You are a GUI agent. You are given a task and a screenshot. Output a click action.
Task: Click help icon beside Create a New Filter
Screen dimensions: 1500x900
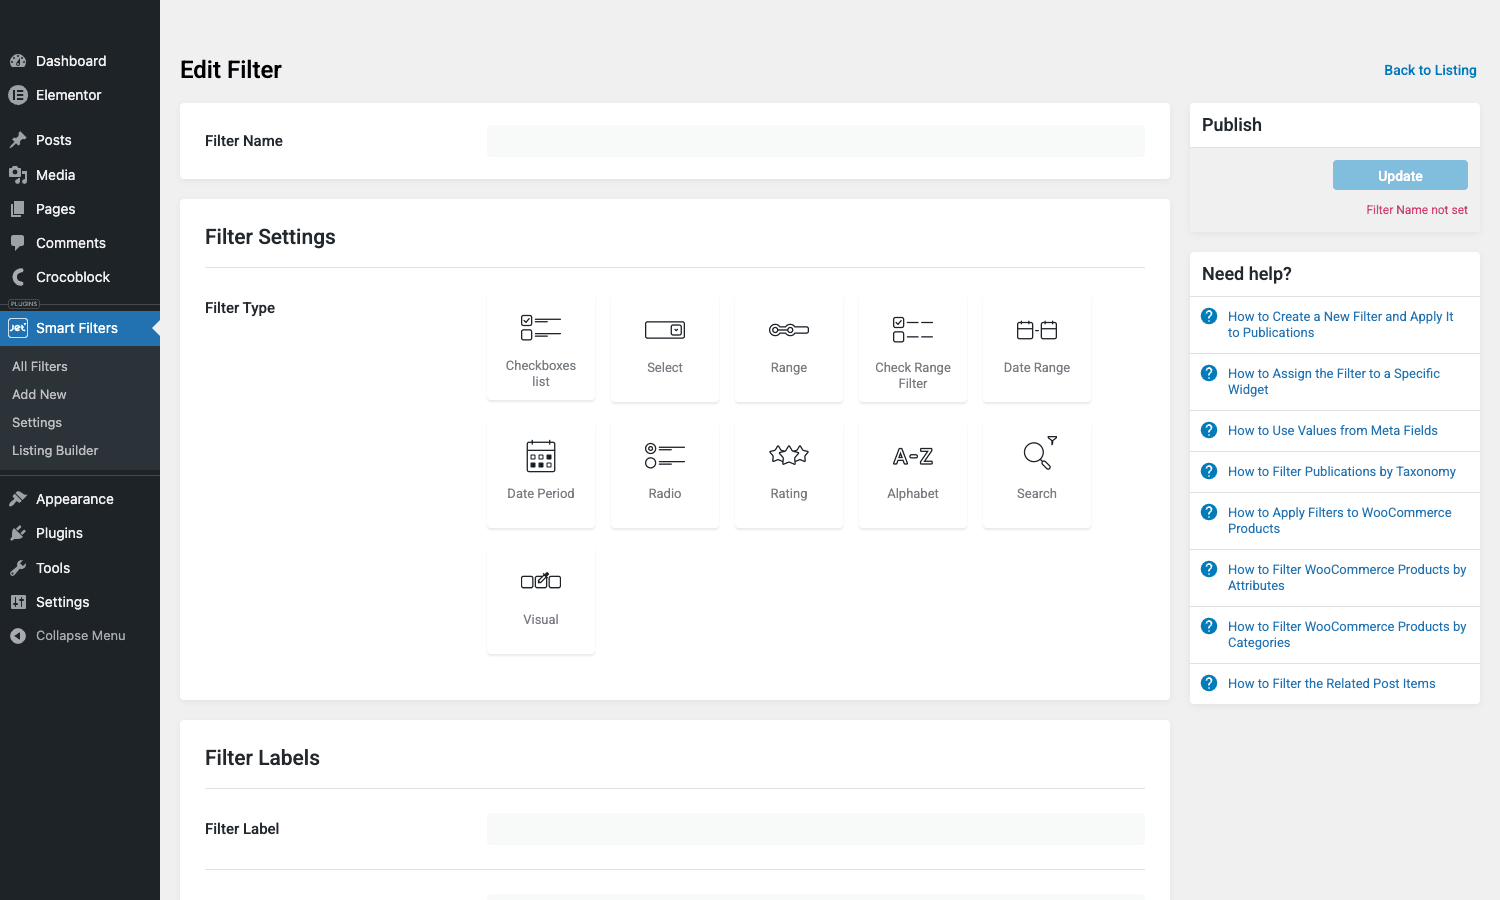pyautogui.click(x=1209, y=316)
